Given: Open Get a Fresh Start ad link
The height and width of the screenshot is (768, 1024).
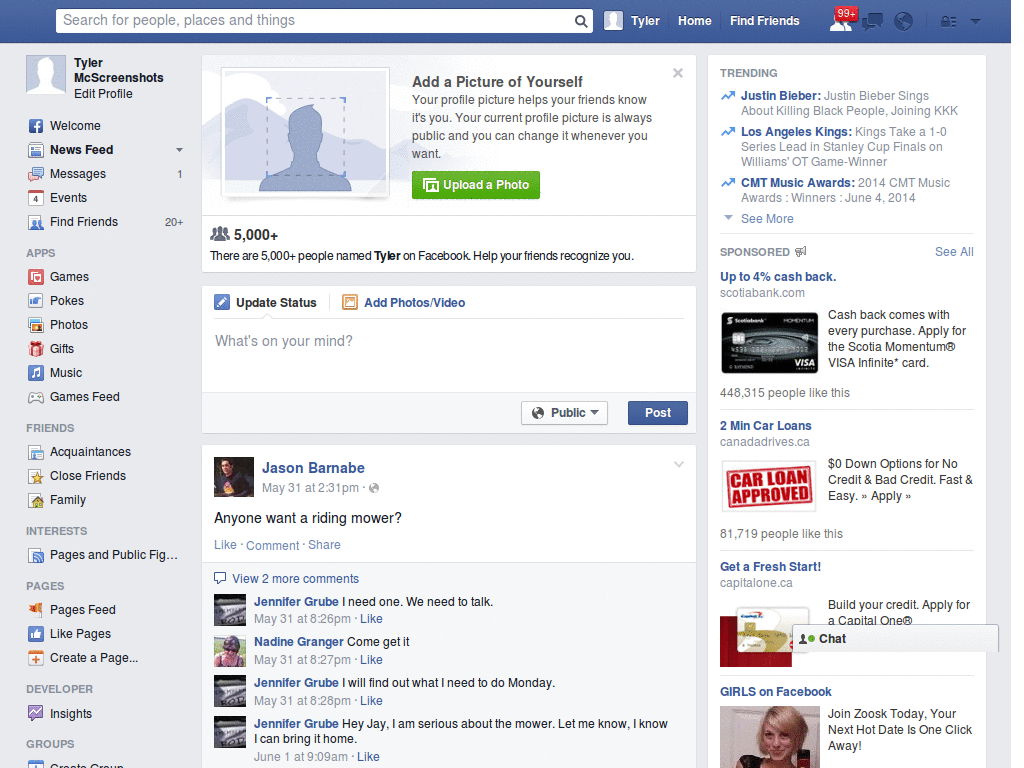Looking at the screenshot, I should coord(770,567).
